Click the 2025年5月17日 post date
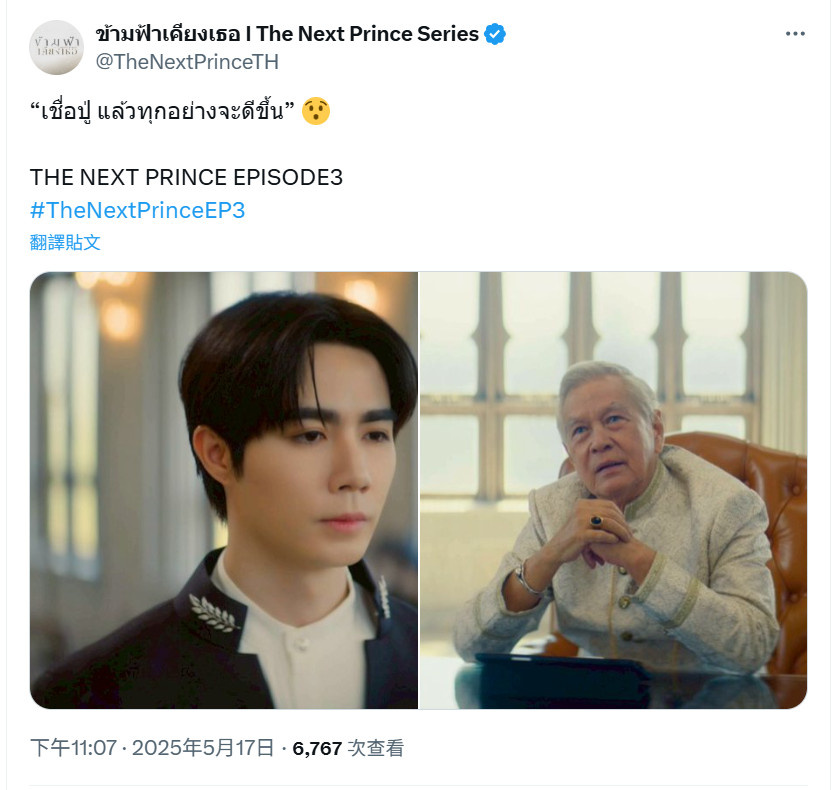The height and width of the screenshot is (790, 832). click(203, 748)
